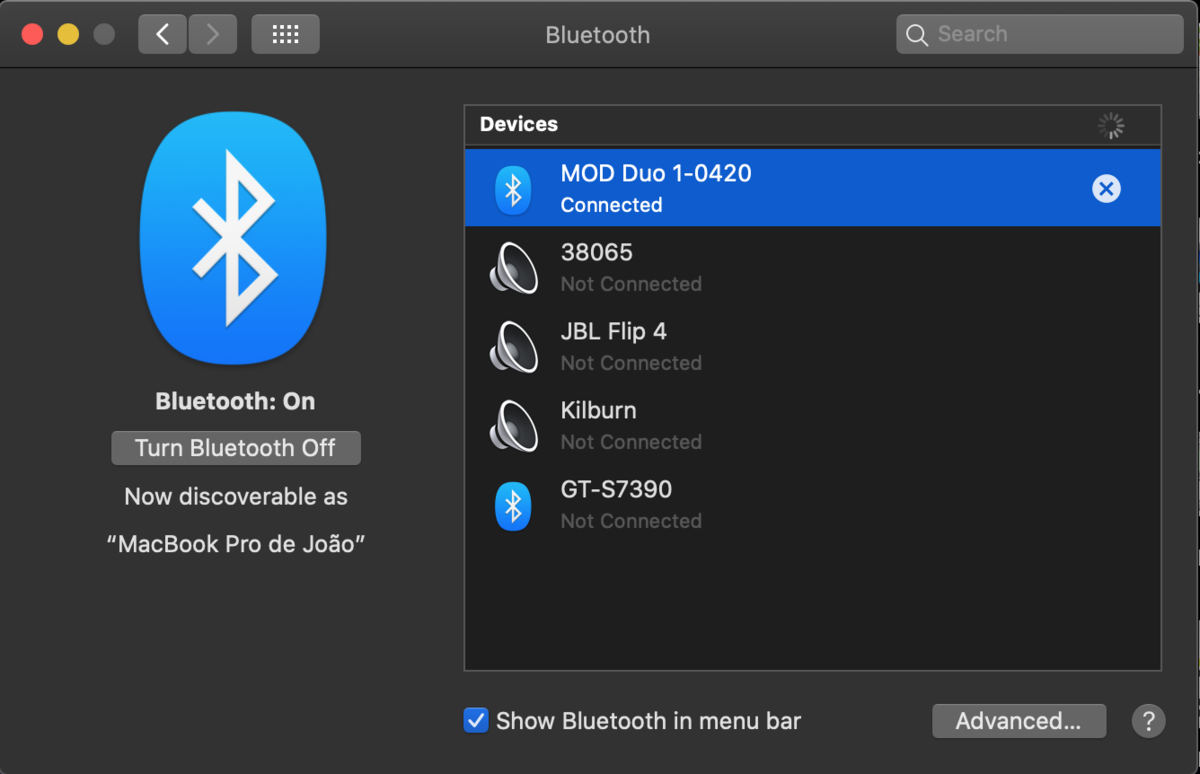Select the JBL Flip 4 device name
The height and width of the screenshot is (774, 1200).
coord(613,332)
